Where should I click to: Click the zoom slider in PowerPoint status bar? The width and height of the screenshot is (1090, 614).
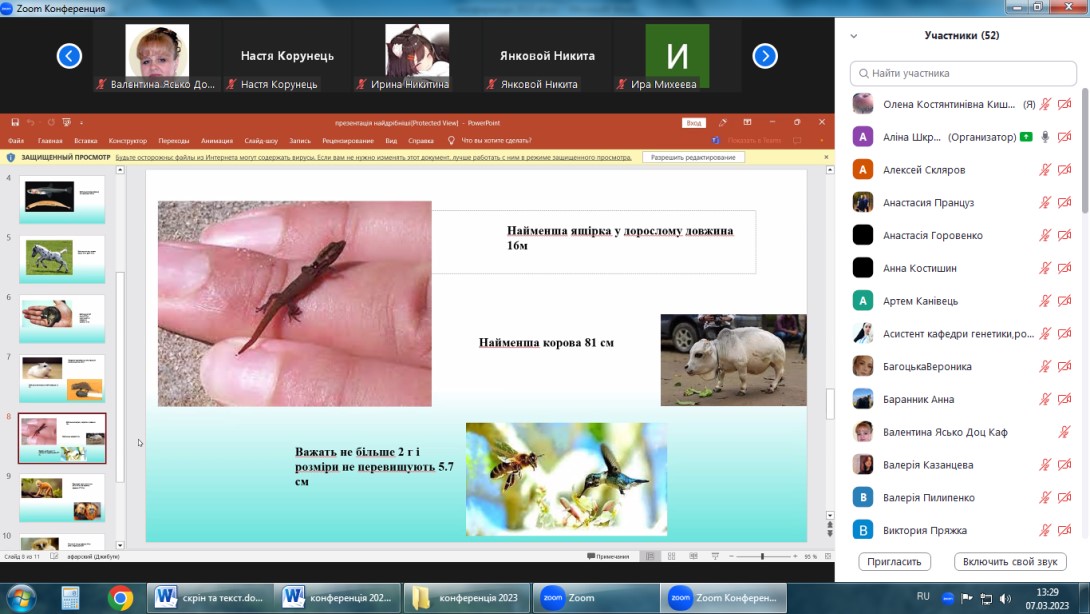(762, 556)
